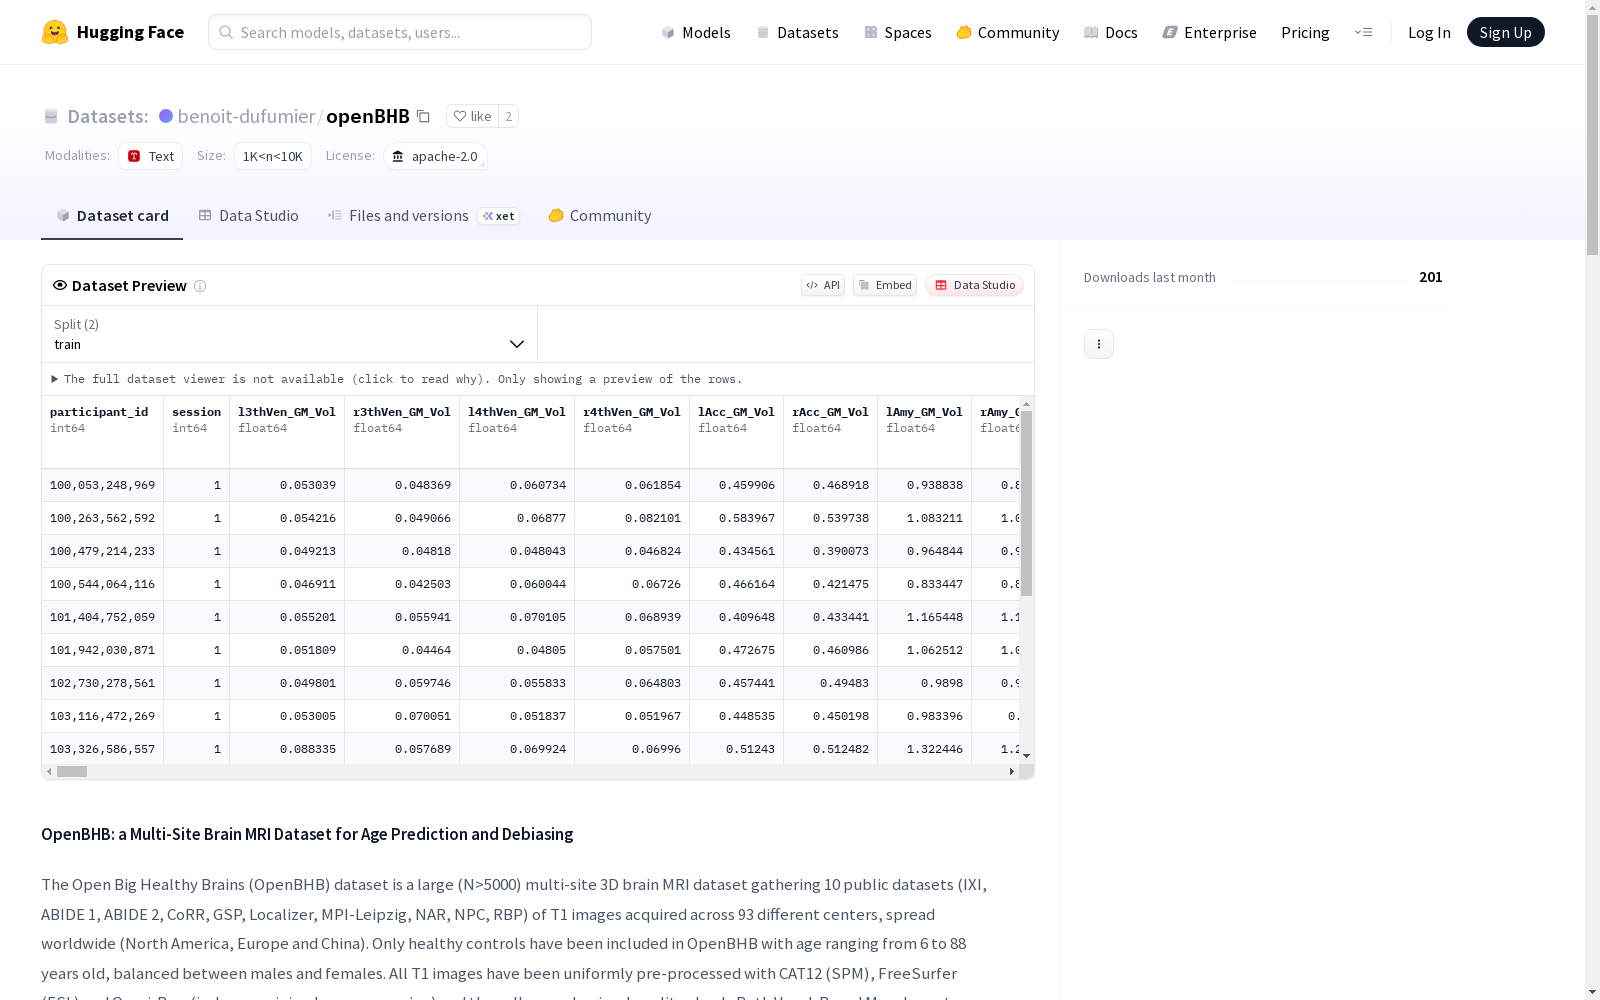The height and width of the screenshot is (1000, 1600).
Task: Select the 1K<n<10K size tag
Action: (x=273, y=156)
